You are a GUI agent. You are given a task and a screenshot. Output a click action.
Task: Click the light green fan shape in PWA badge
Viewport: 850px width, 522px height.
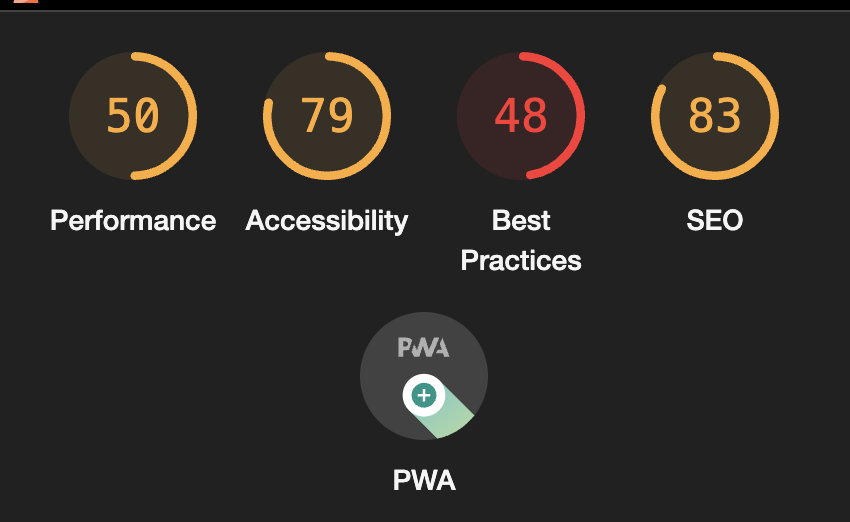tap(451, 418)
